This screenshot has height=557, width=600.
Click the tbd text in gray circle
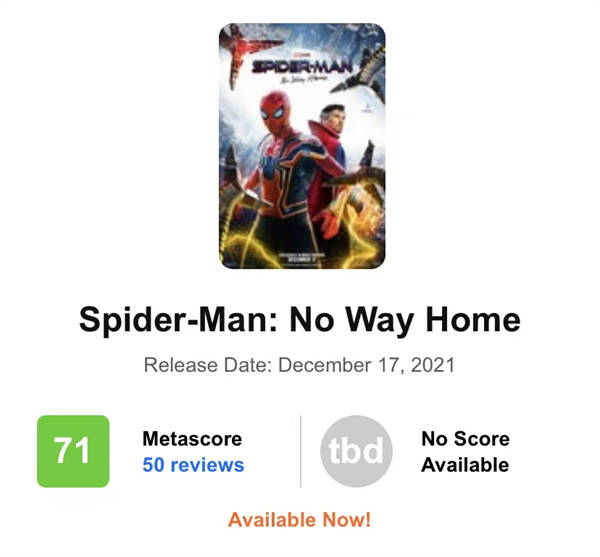[356, 451]
